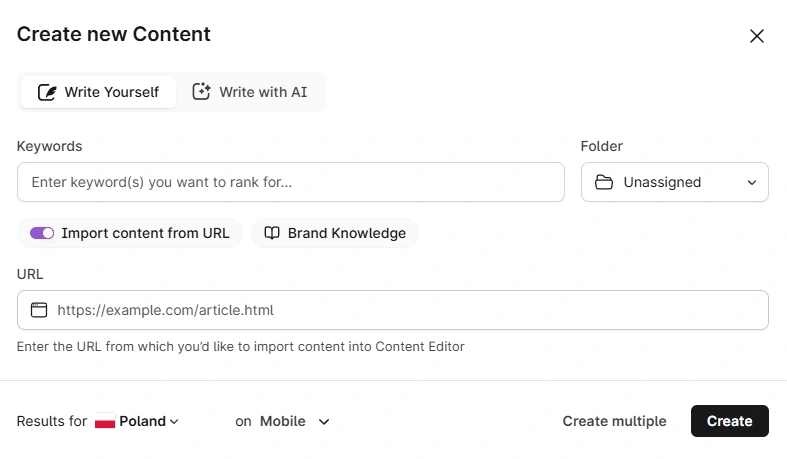Click the Poland flag icon
Image resolution: width=787 pixels, height=459 pixels.
click(105, 422)
